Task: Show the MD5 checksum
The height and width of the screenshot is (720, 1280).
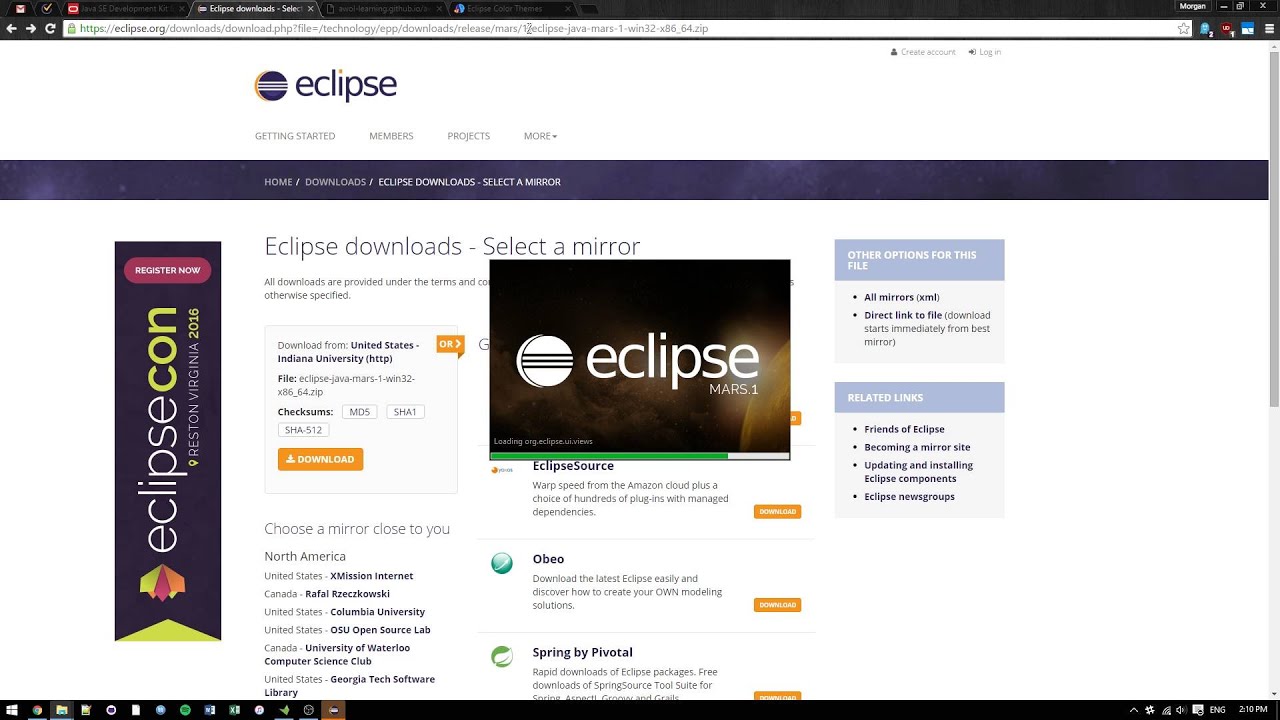Action: pos(360,412)
